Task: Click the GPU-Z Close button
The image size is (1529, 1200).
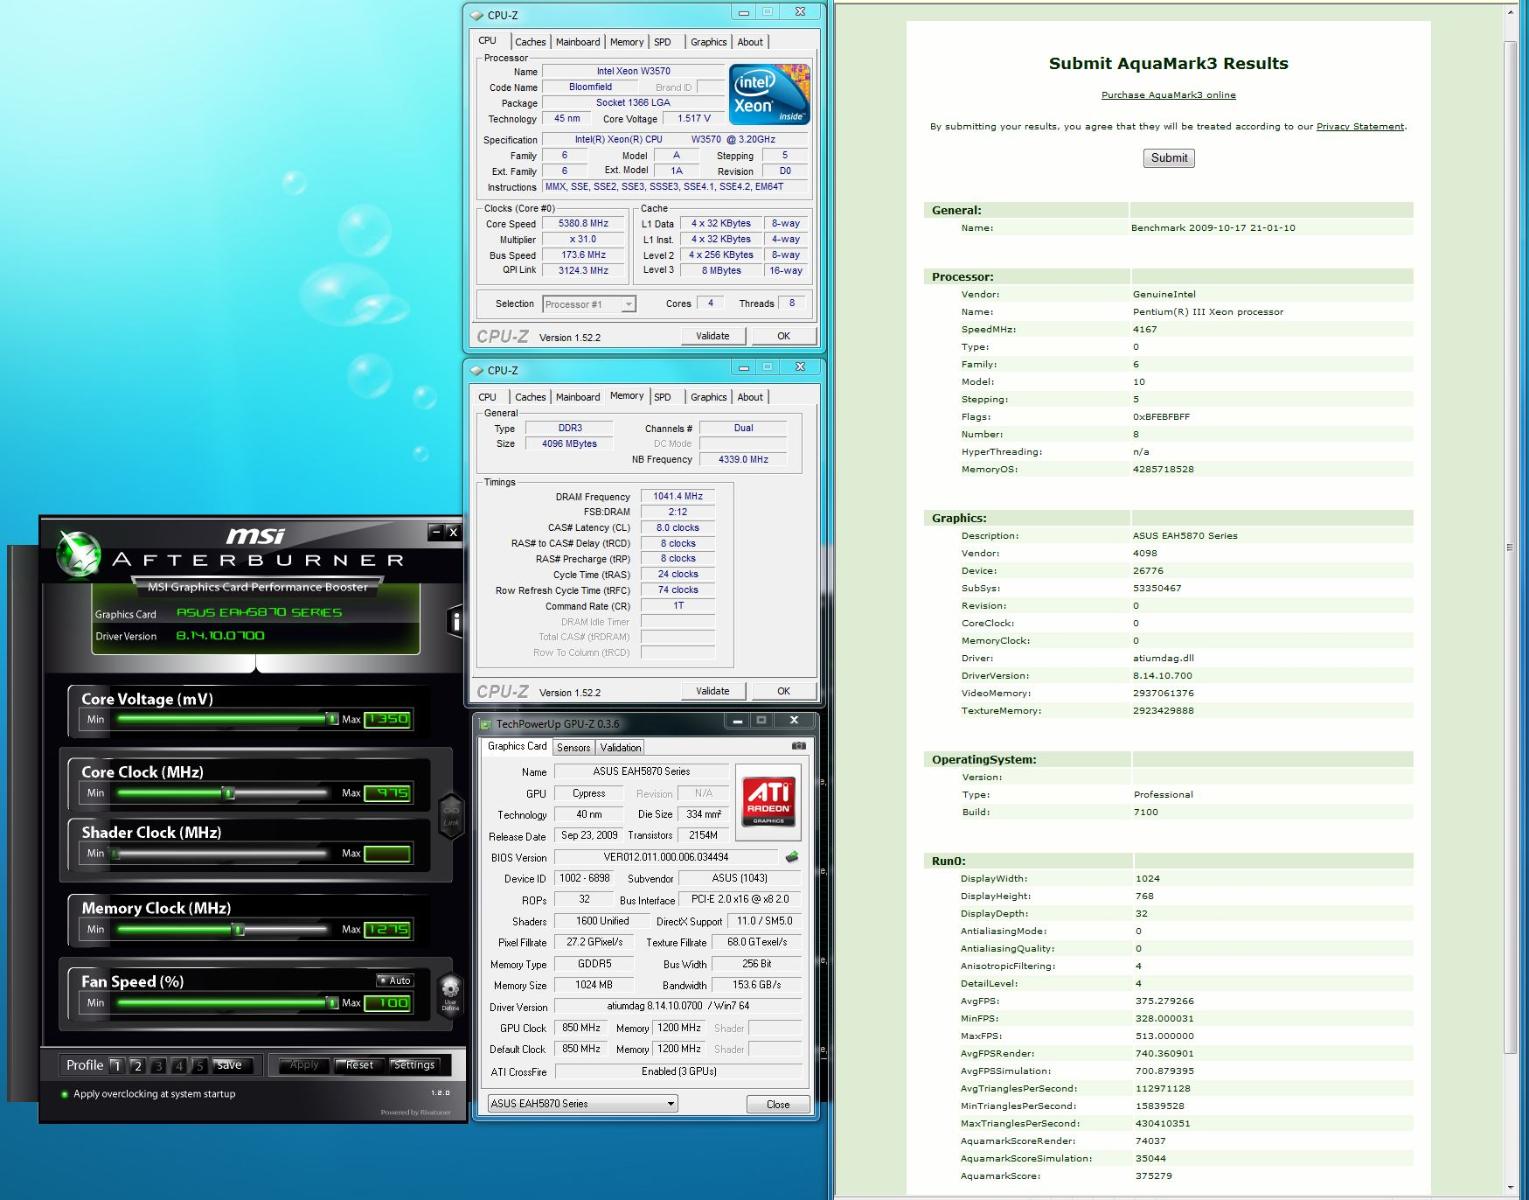Action: pyautogui.click(x=778, y=1104)
